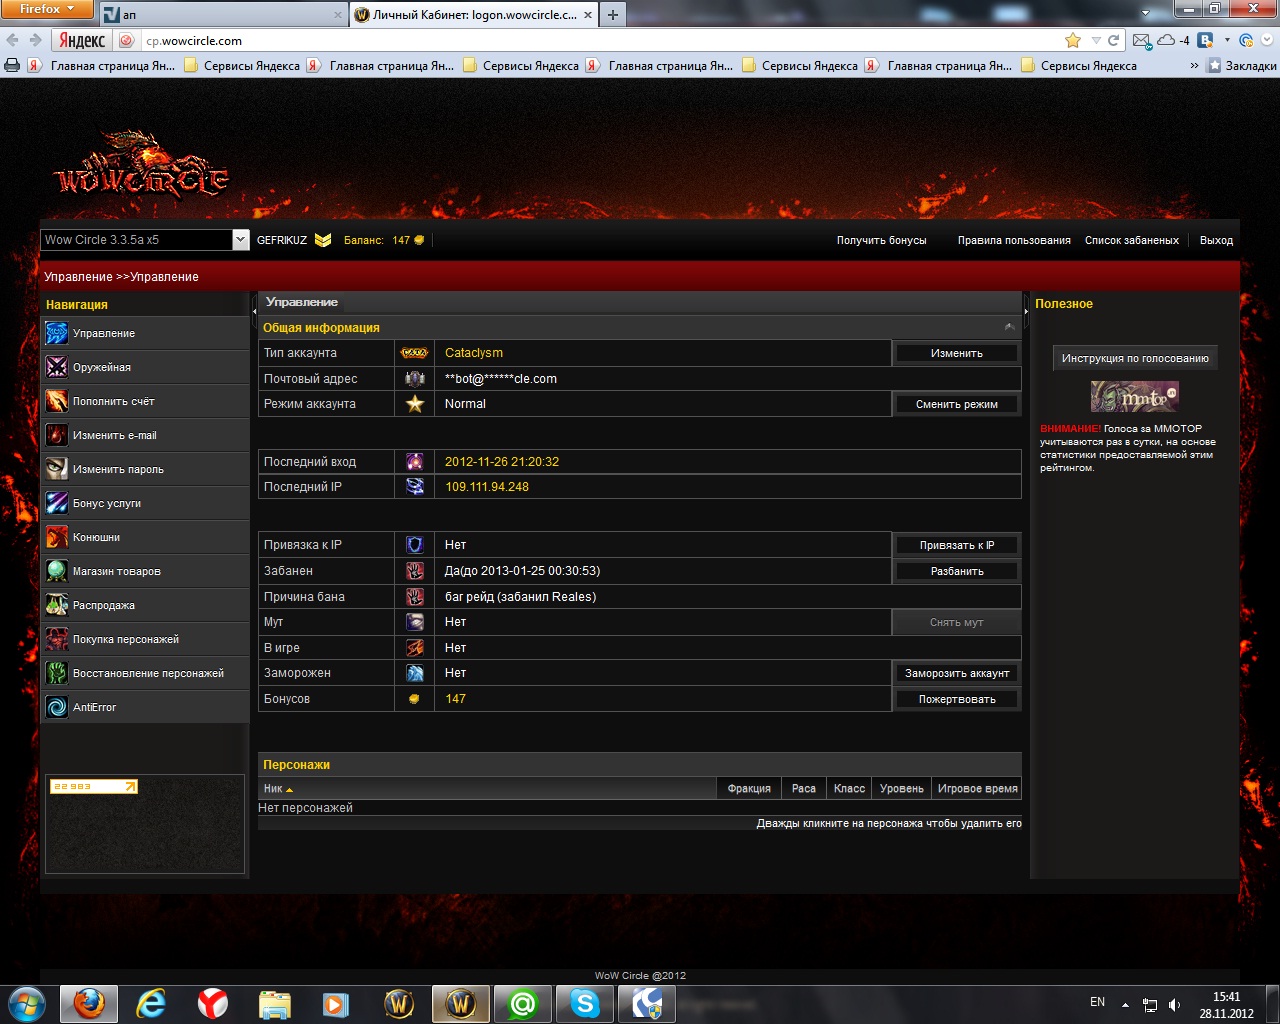
Task: Click the Заморозить аккаунт button
Action: click(957, 673)
